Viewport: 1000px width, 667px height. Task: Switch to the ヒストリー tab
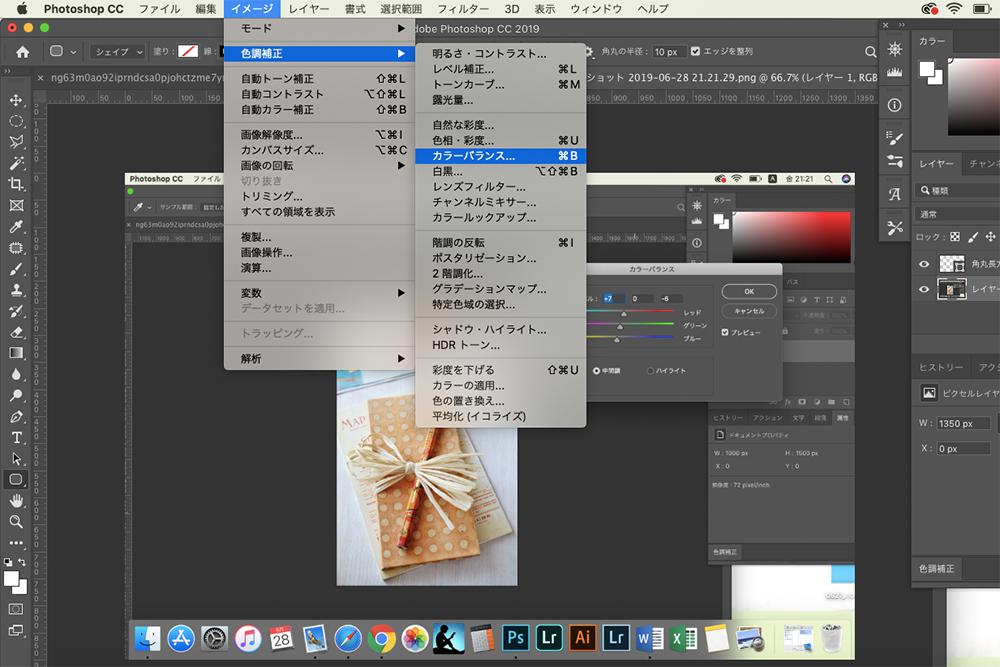[x=941, y=367]
